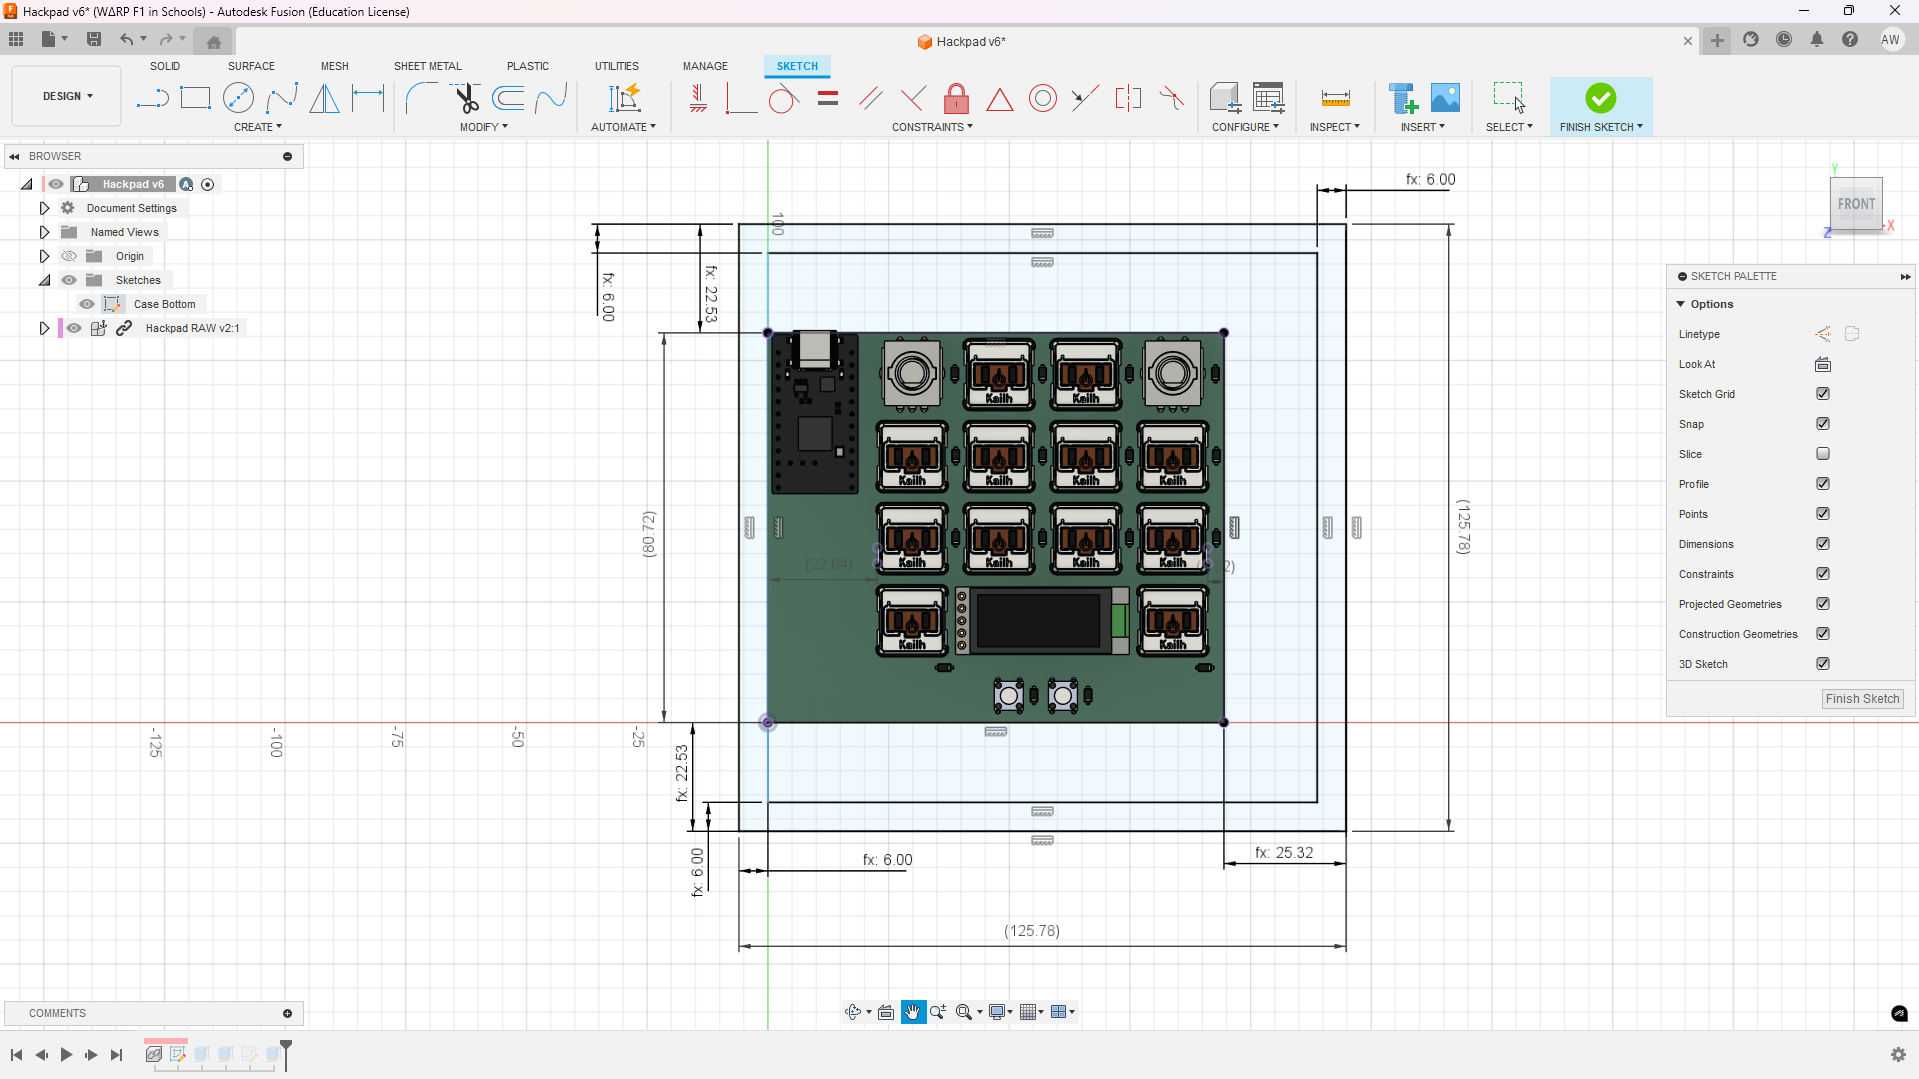This screenshot has width=1919, height=1079.
Task: Click the Measure inspect tool
Action: [x=1335, y=98]
